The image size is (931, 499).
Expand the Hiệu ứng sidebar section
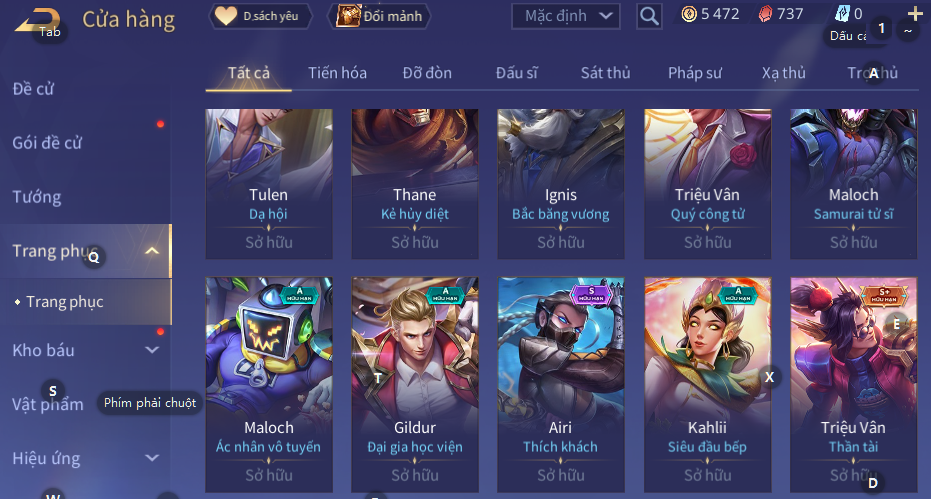click(x=152, y=458)
